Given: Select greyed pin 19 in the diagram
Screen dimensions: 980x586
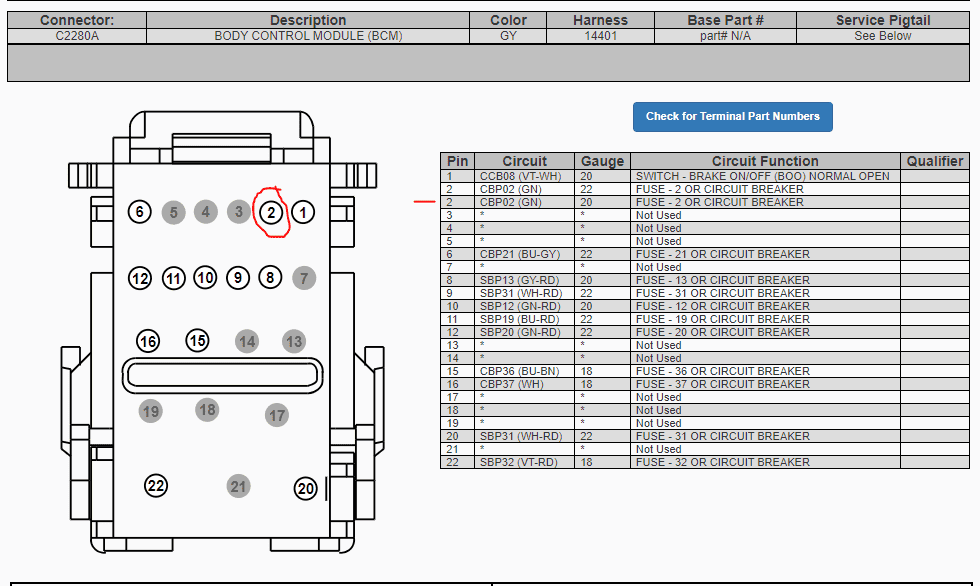Looking at the screenshot, I should 151,412.
